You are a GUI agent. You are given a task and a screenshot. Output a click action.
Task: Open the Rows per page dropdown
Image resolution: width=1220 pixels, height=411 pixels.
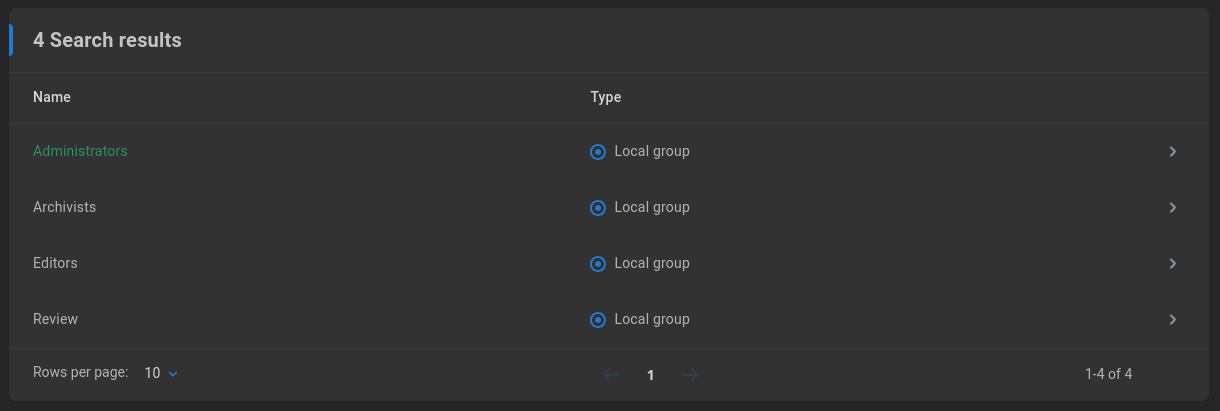(x=161, y=373)
